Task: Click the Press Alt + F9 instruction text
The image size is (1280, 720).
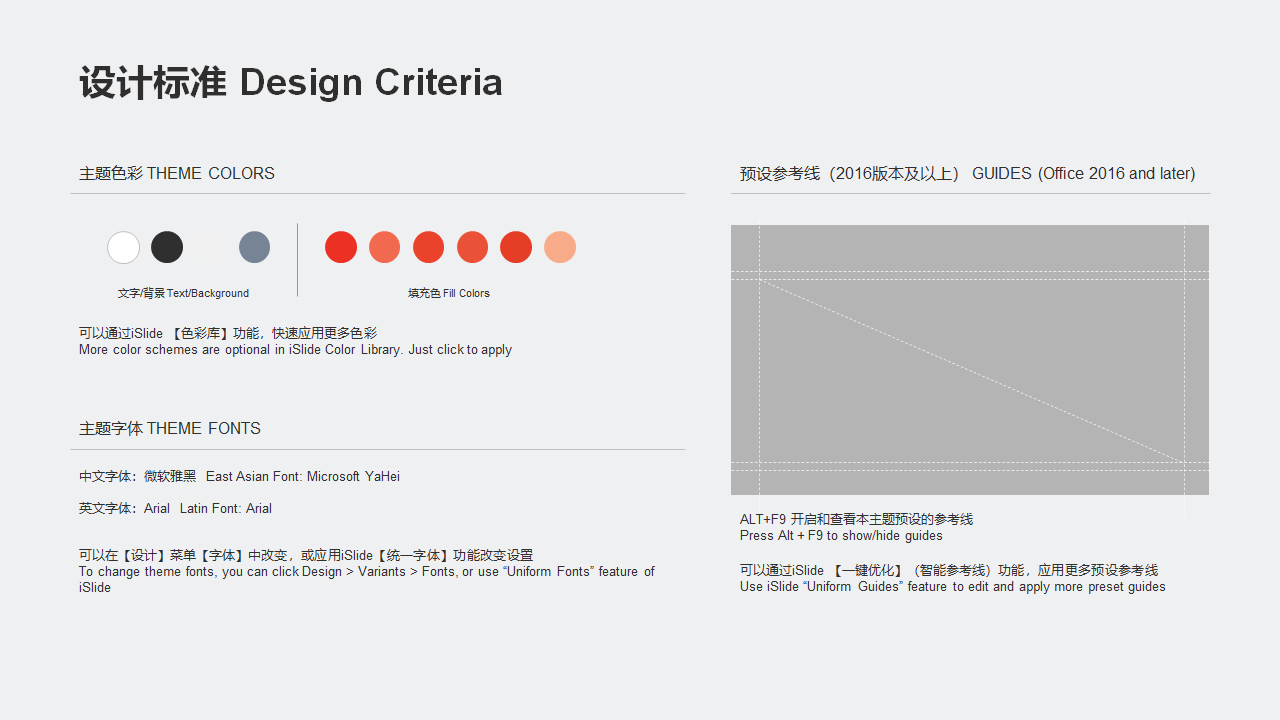Action: pos(841,536)
